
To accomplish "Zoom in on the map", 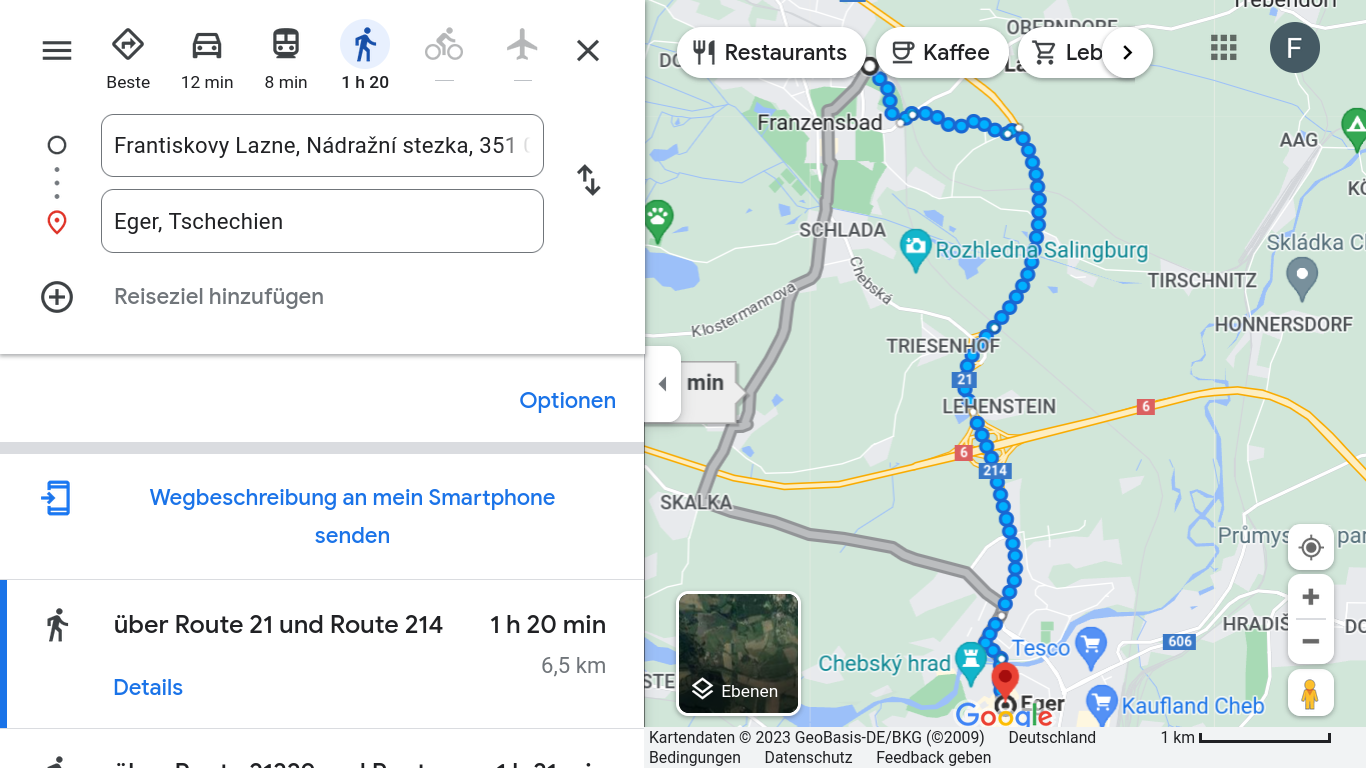I will [1310, 598].
